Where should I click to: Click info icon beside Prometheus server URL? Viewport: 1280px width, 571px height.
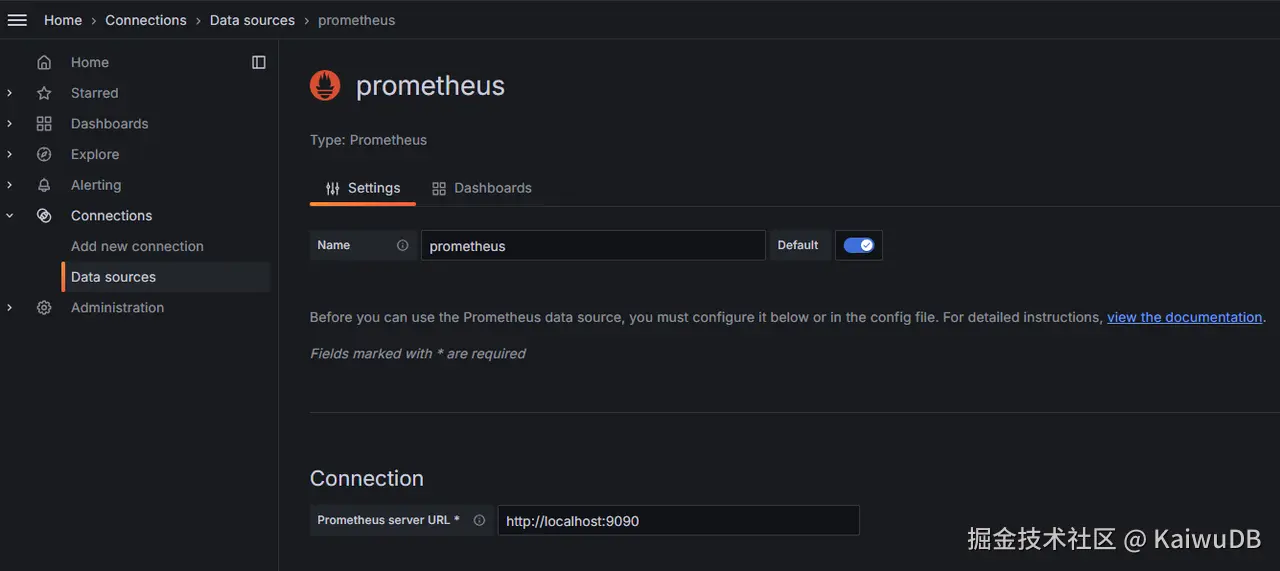tap(479, 520)
